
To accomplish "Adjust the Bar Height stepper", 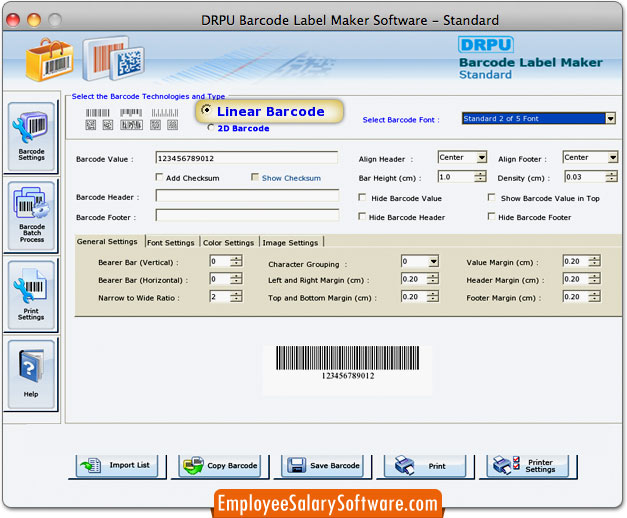I will coord(480,176).
